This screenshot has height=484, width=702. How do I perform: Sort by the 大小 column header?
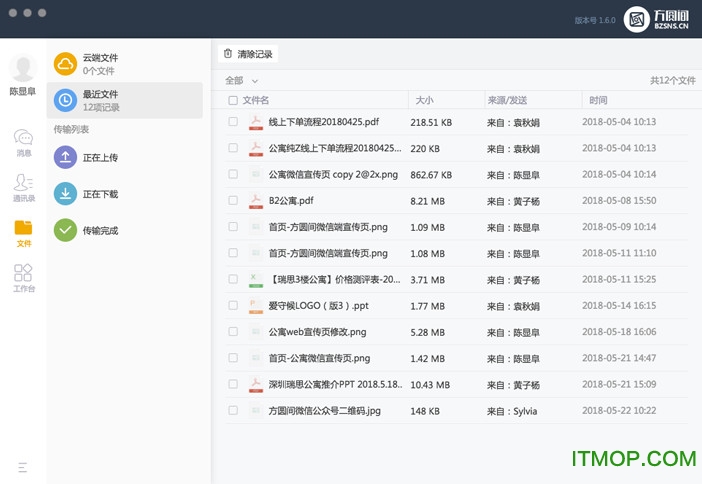(x=424, y=100)
